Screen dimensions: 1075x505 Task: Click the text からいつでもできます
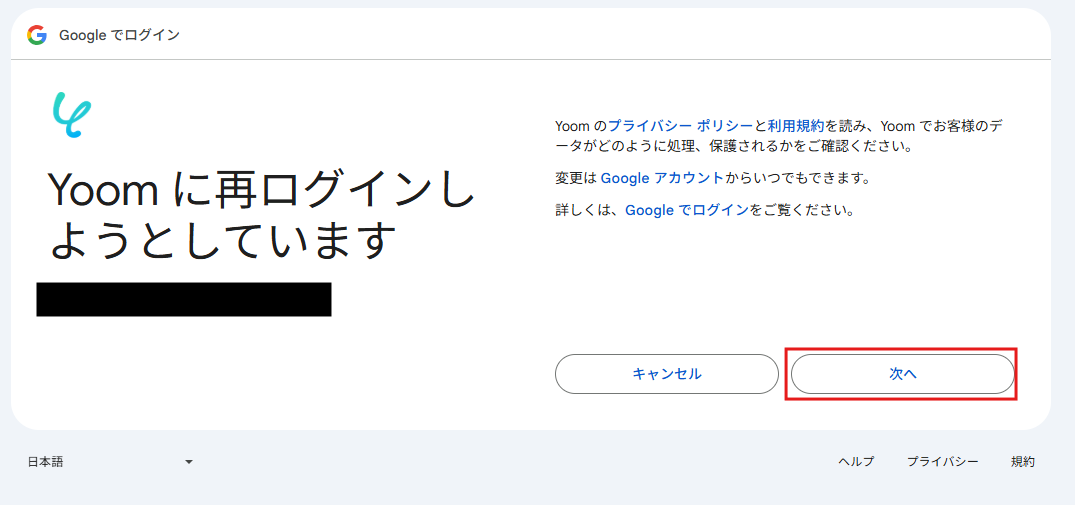tap(797, 178)
